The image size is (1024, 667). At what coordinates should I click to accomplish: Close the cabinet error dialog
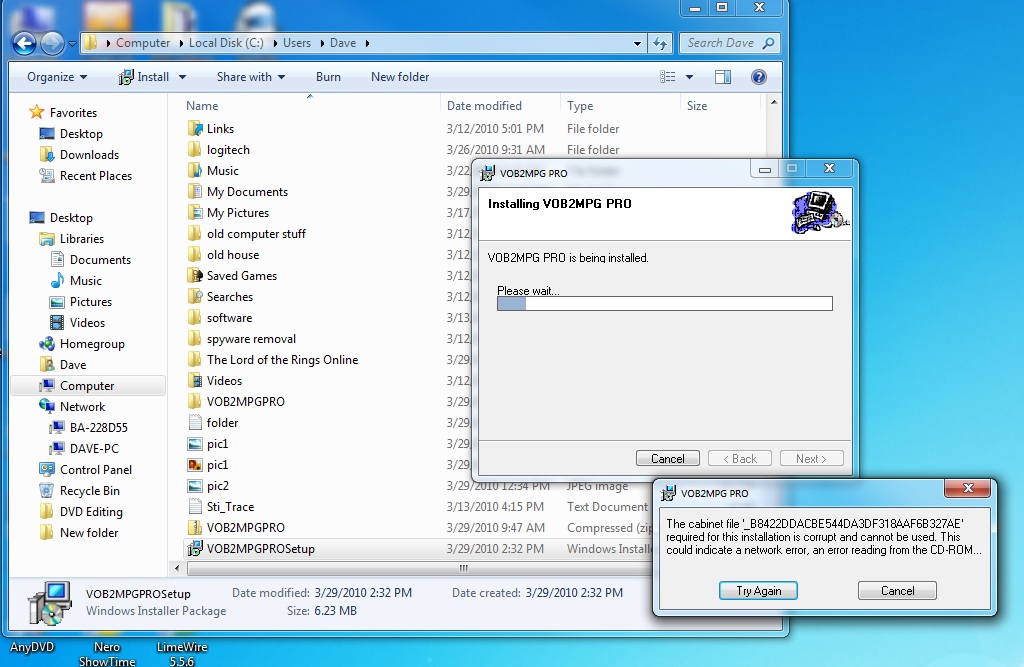(x=968, y=488)
